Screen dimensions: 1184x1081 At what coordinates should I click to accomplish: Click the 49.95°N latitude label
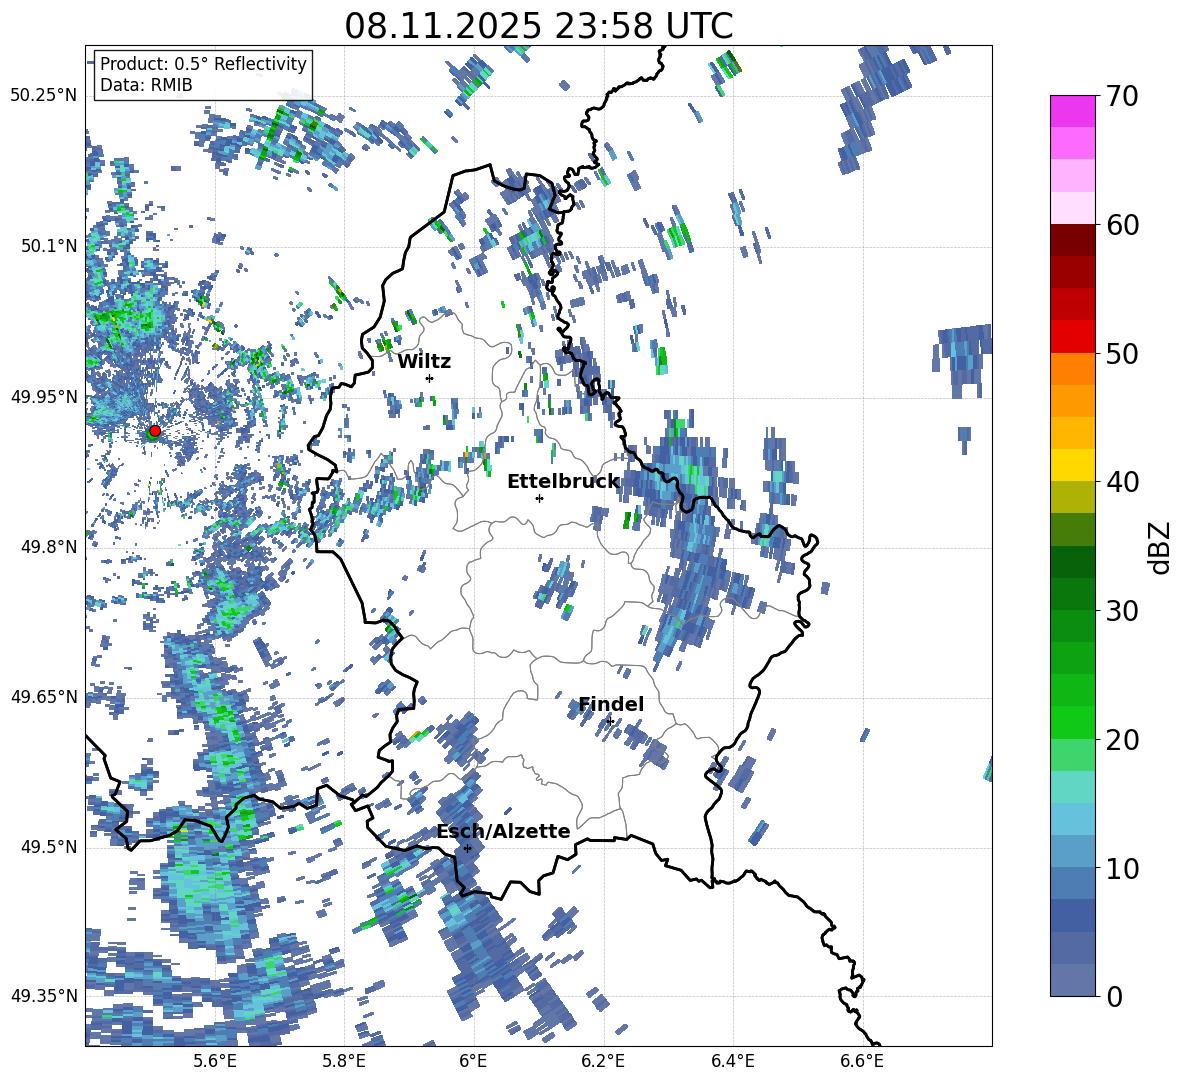pyautogui.click(x=44, y=396)
